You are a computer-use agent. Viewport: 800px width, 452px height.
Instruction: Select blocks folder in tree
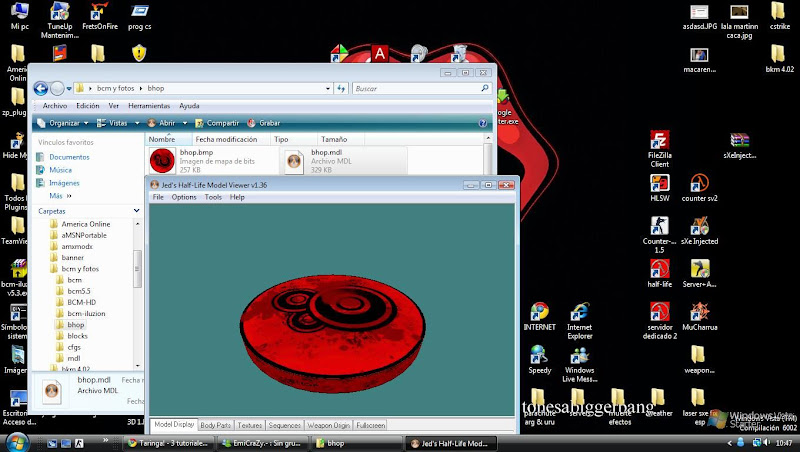78,336
